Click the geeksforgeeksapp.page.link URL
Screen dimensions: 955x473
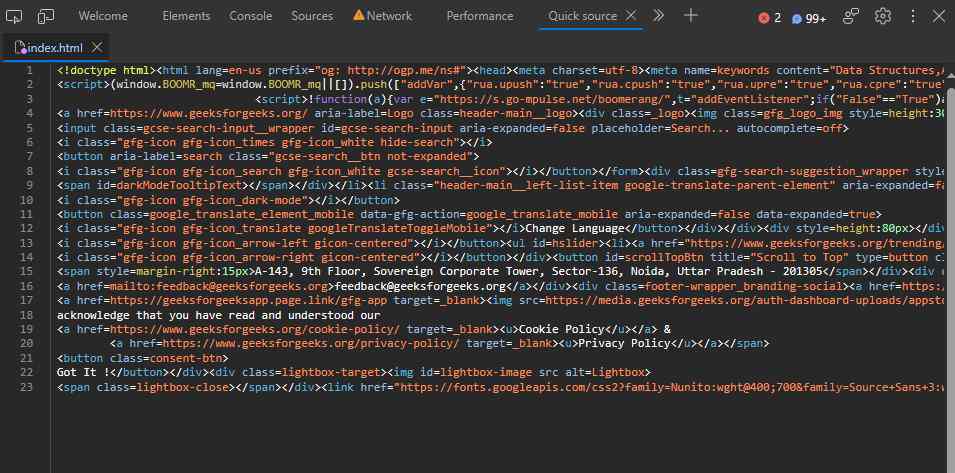(248, 301)
